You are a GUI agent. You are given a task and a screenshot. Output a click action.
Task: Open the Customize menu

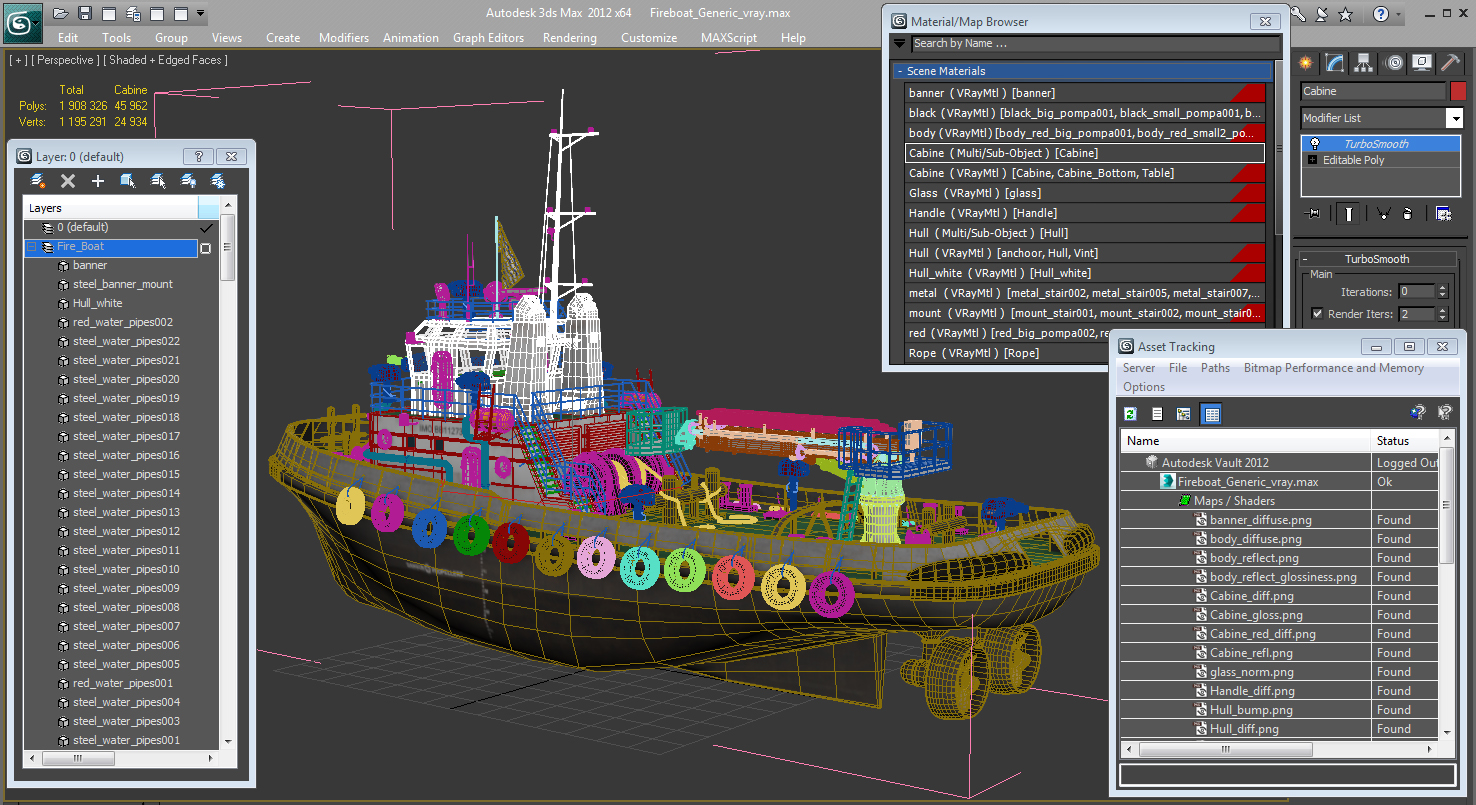tap(649, 38)
